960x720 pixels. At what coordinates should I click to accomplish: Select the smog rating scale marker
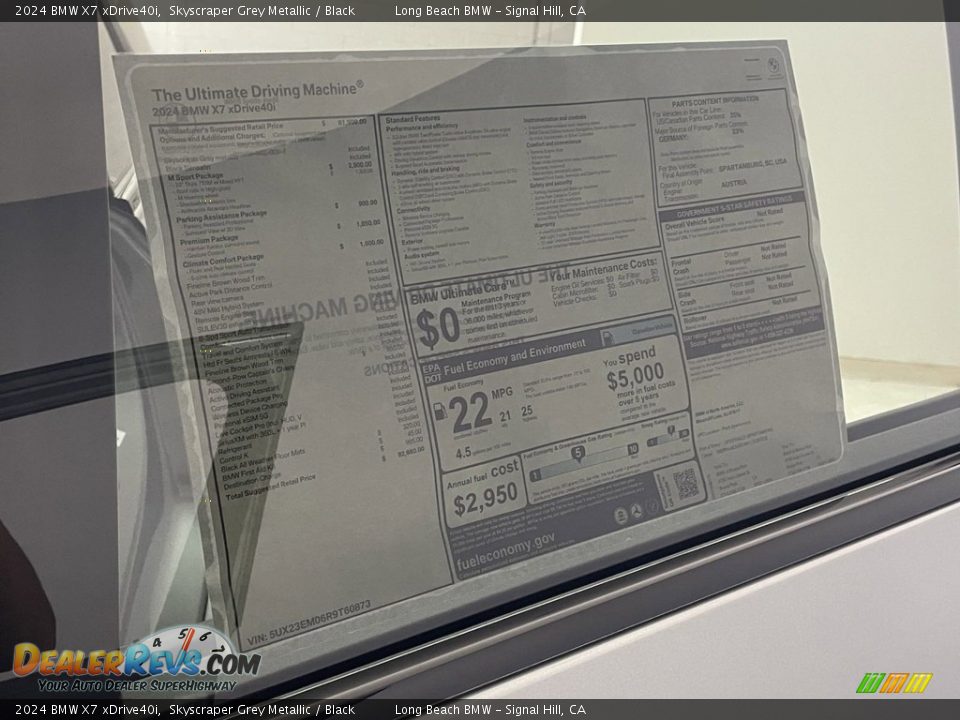671,432
